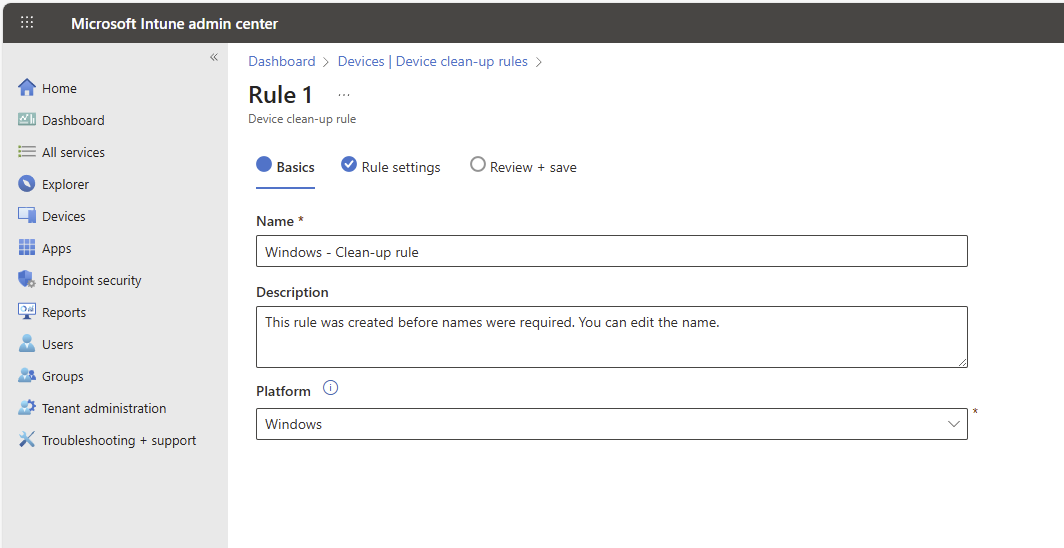Click the Explorer compass icon
The width and height of the screenshot is (1064, 548).
tap(26, 184)
